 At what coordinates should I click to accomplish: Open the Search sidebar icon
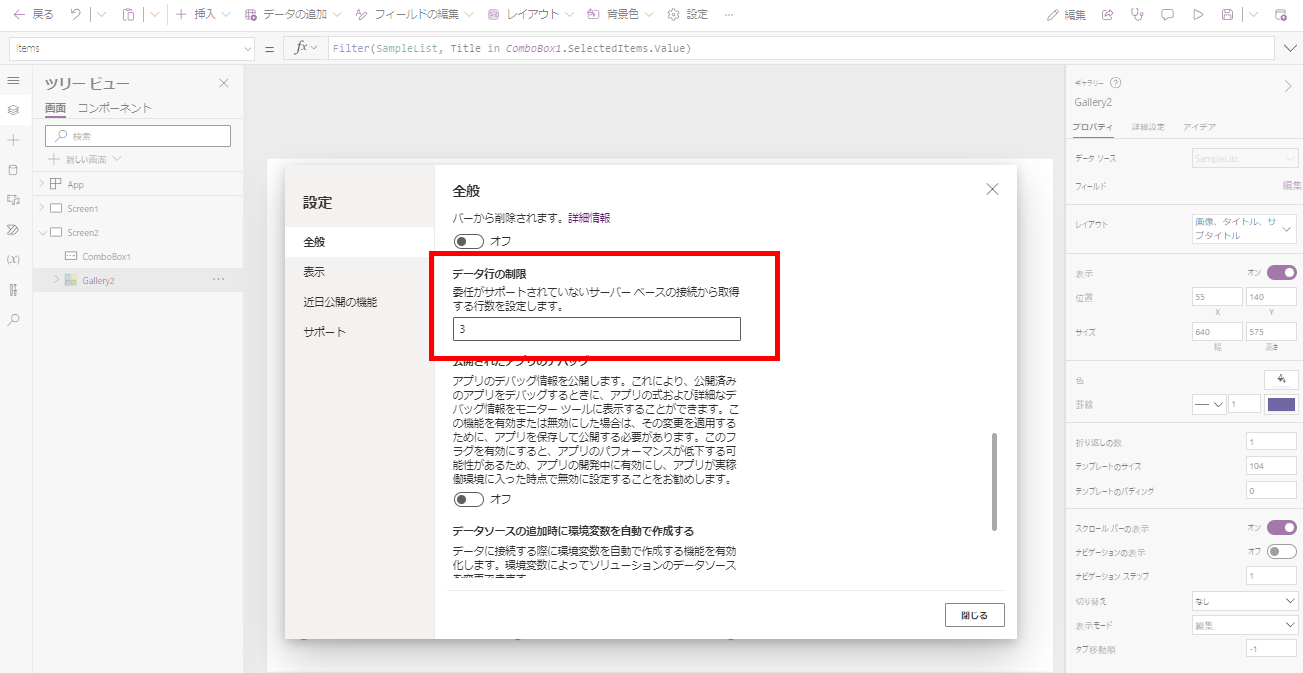14,318
